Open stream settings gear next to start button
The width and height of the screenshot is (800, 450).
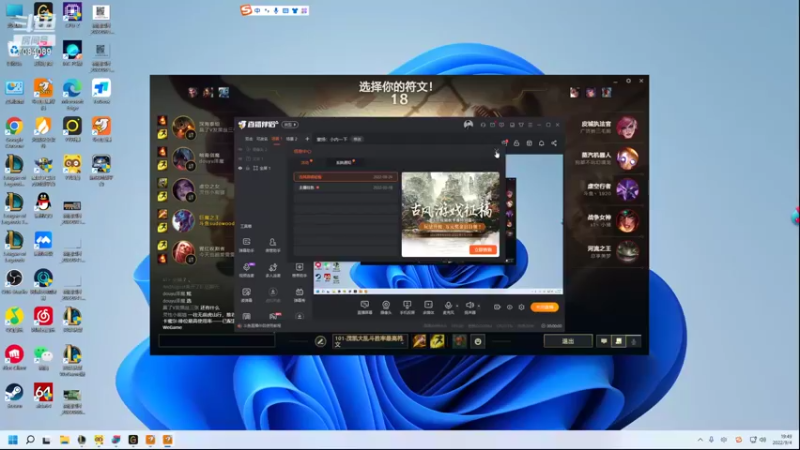[521, 307]
